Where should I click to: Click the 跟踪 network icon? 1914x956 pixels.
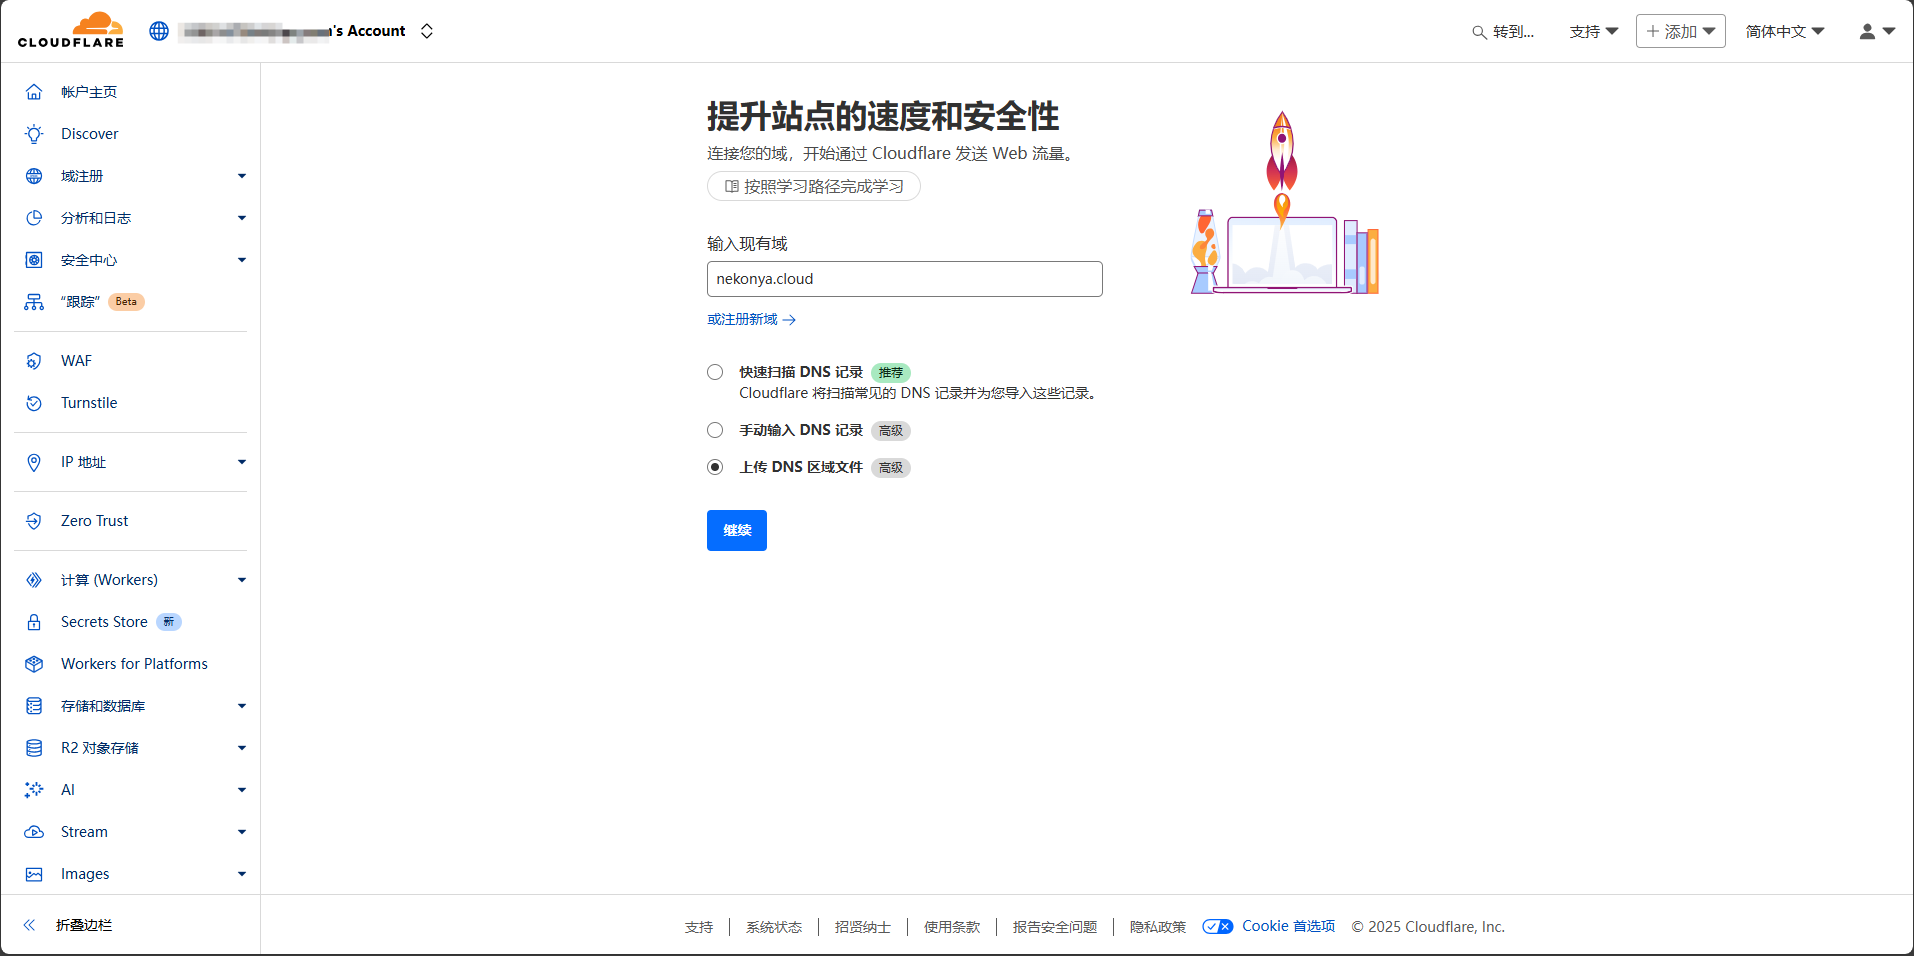34,302
